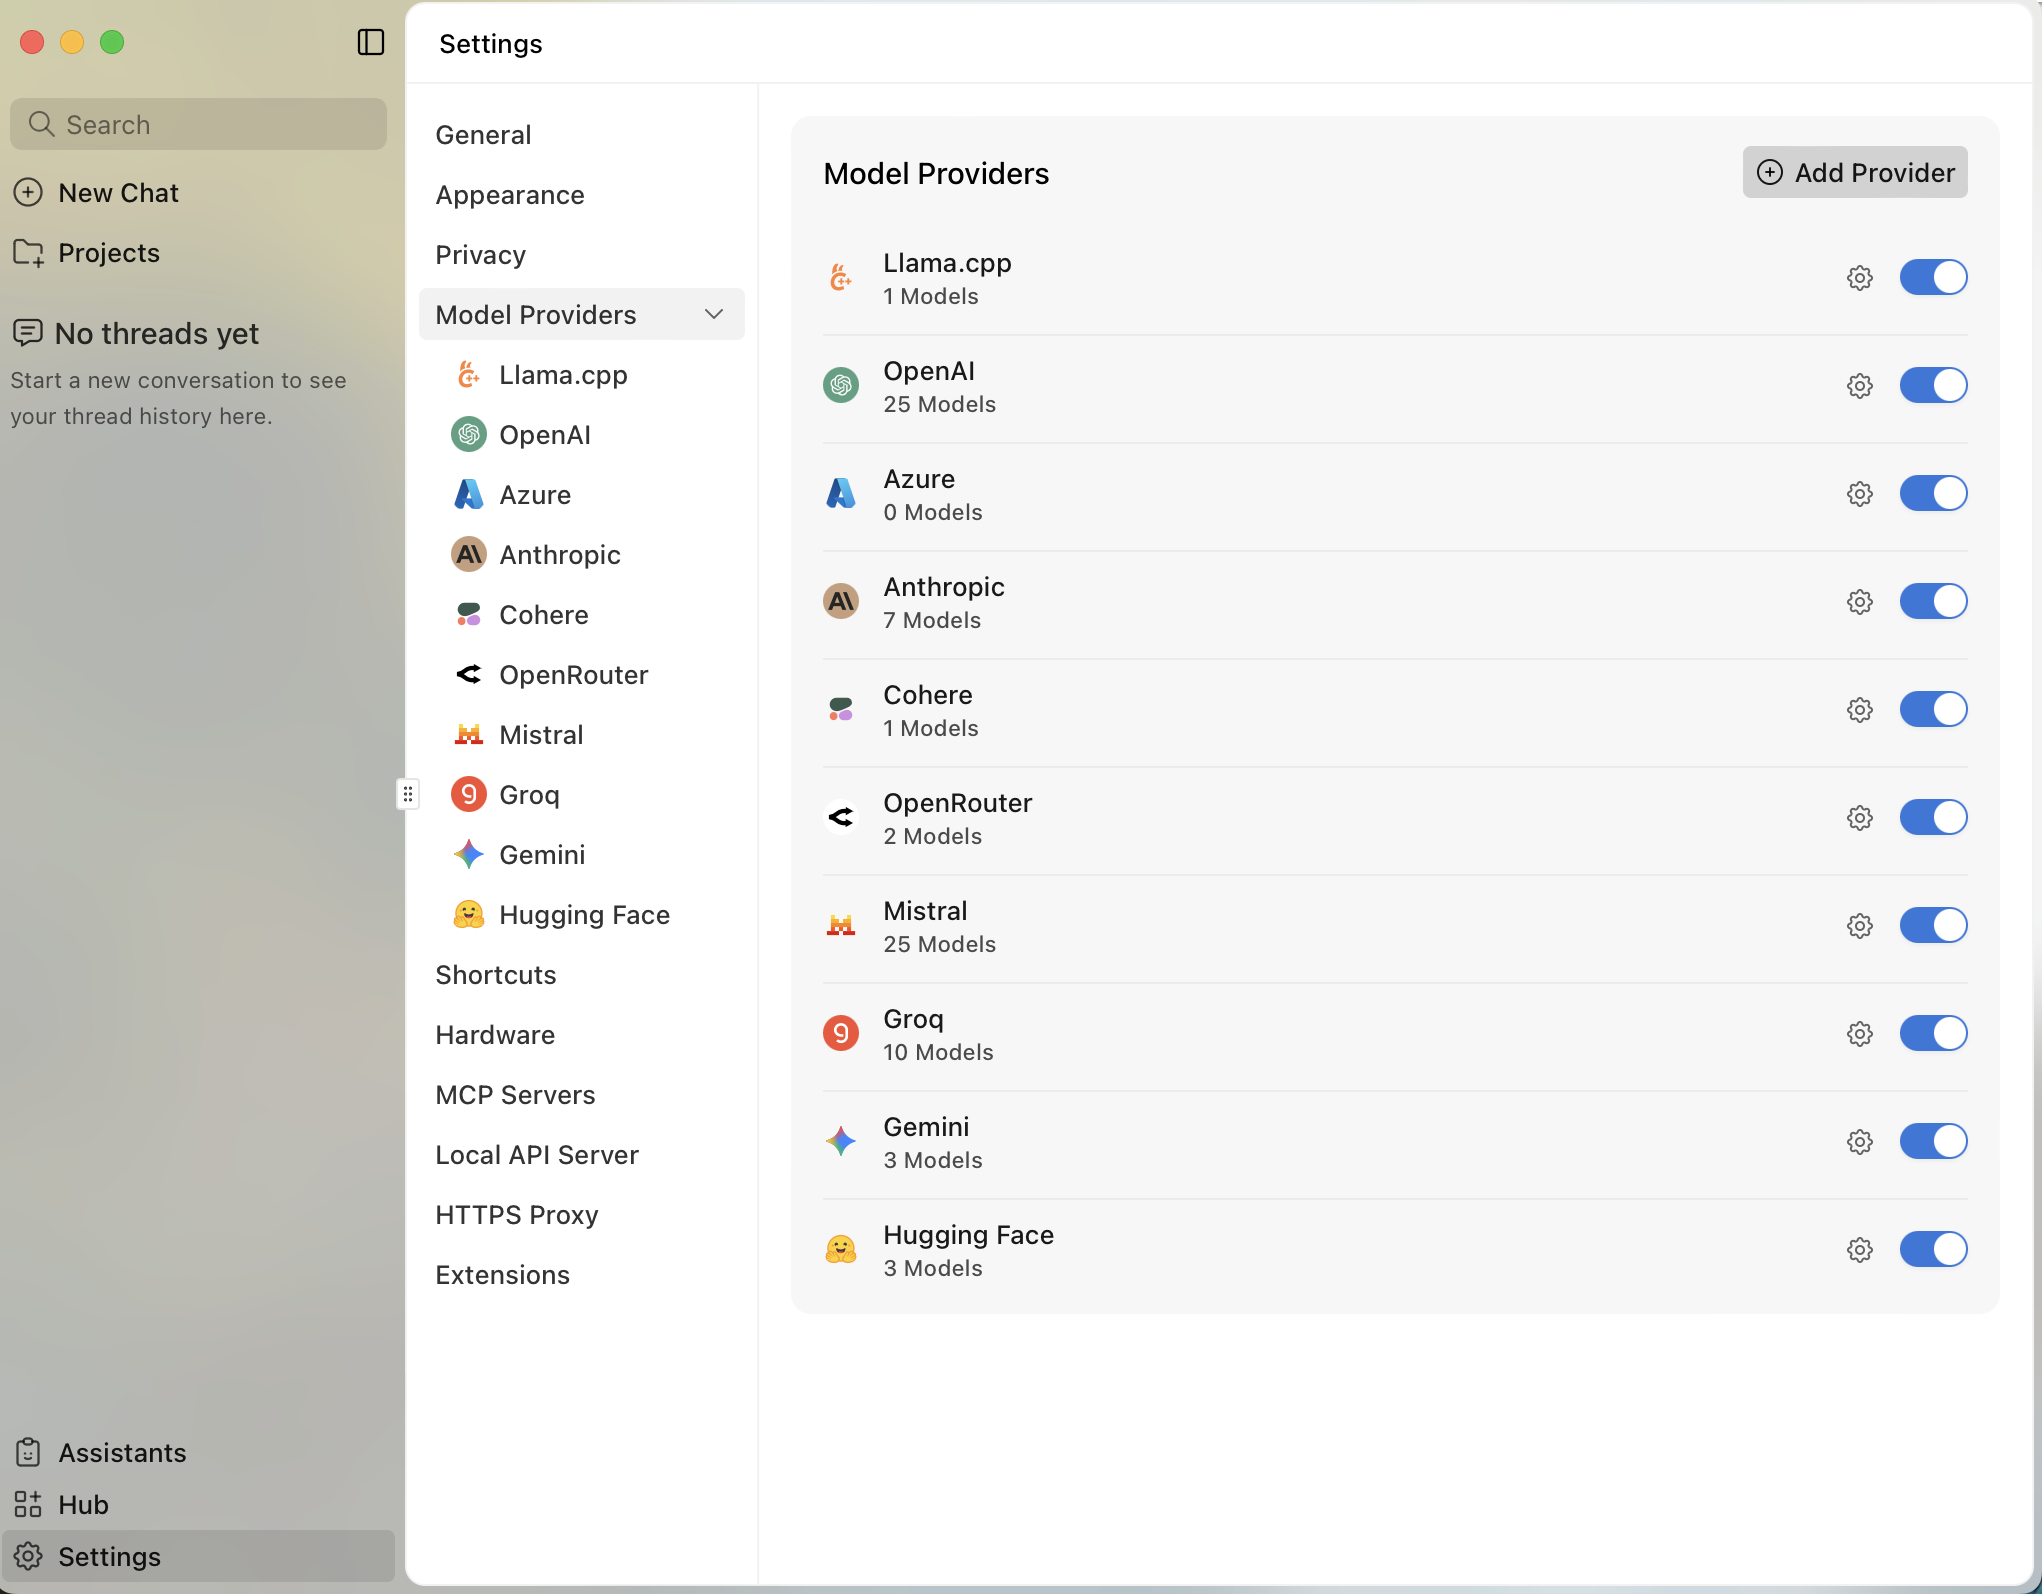This screenshot has width=2042, height=1594.
Task: Open settings gear for Mistral provider
Action: click(x=1859, y=926)
